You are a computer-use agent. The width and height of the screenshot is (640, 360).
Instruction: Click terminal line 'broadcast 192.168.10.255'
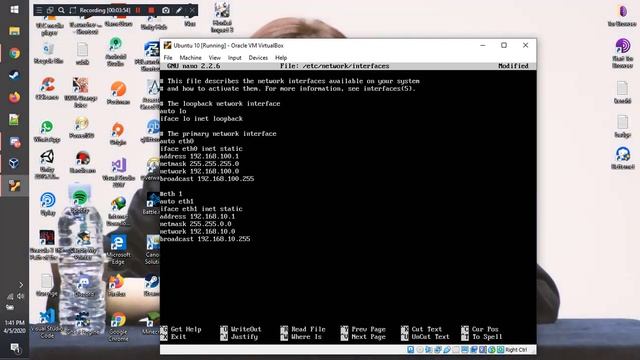click(x=205, y=239)
